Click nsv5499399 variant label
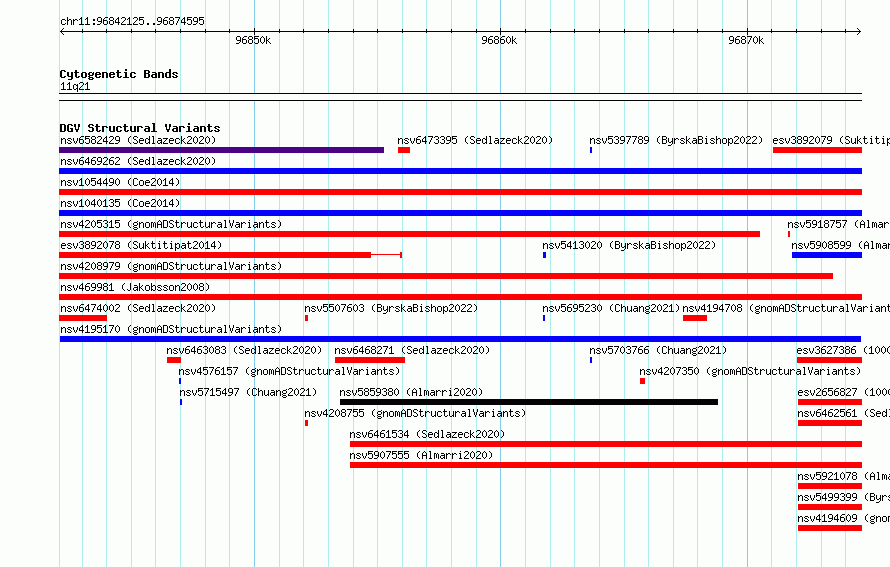 [x=843, y=497]
